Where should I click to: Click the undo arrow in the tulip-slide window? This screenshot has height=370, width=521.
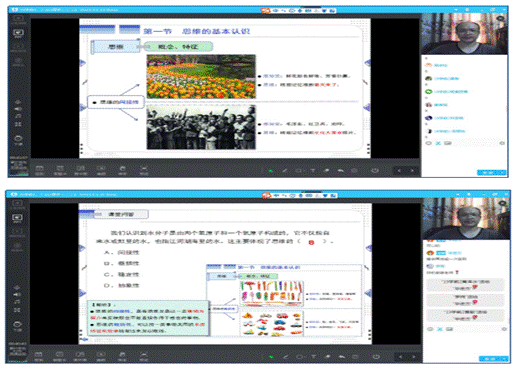[340, 171]
